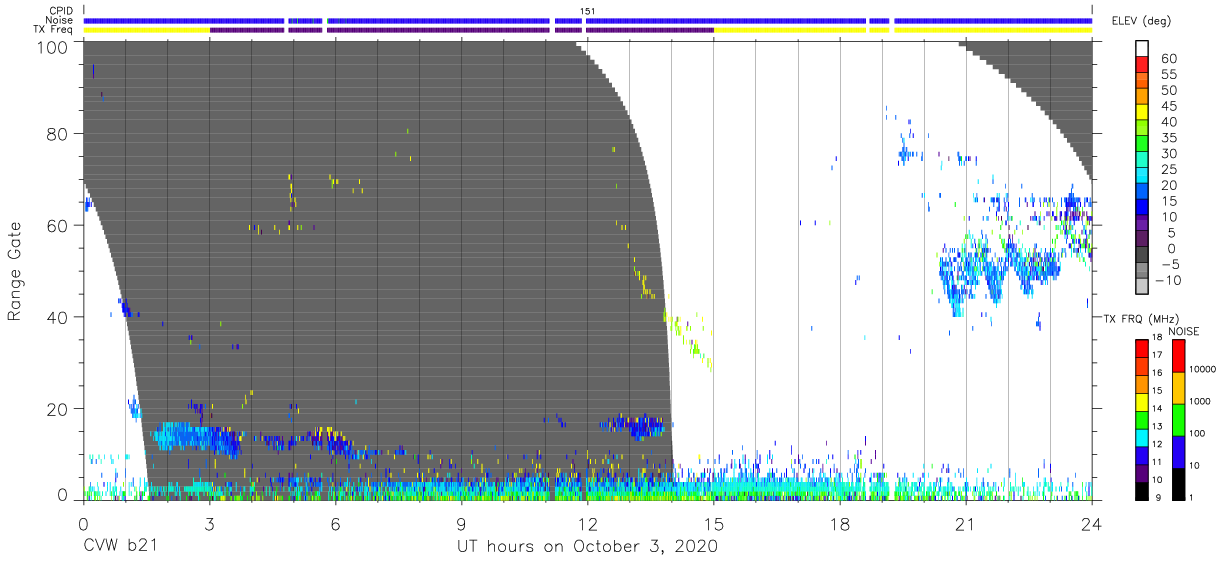Click the 35 label on ELEV colorbar
The image size is (1228, 567).
click(x=1169, y=137)
